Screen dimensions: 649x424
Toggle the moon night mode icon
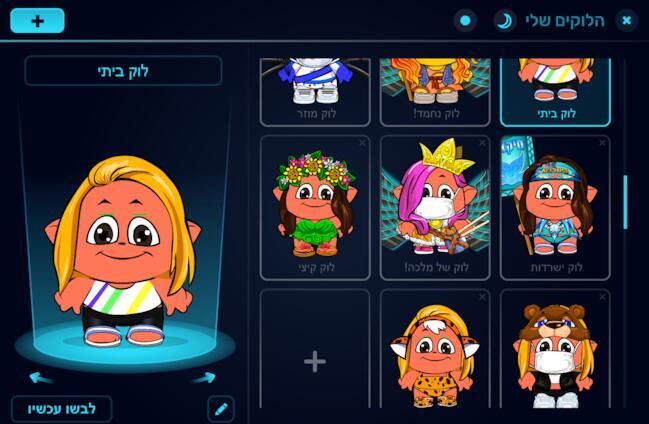(505, 20)
